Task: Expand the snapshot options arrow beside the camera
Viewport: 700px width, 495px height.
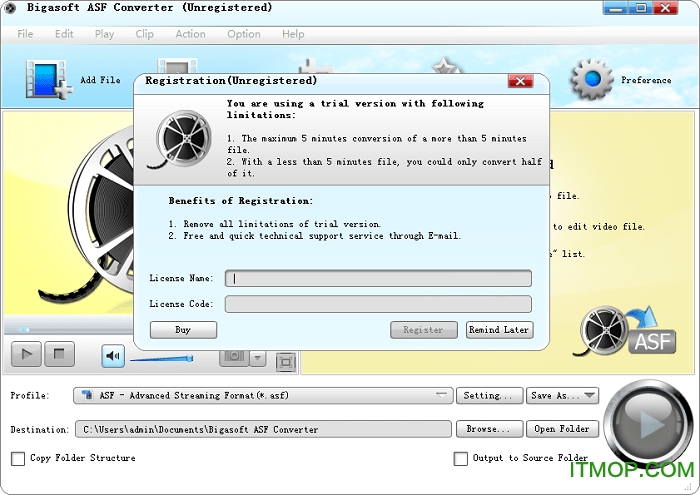Action: (x=257, y=357)
